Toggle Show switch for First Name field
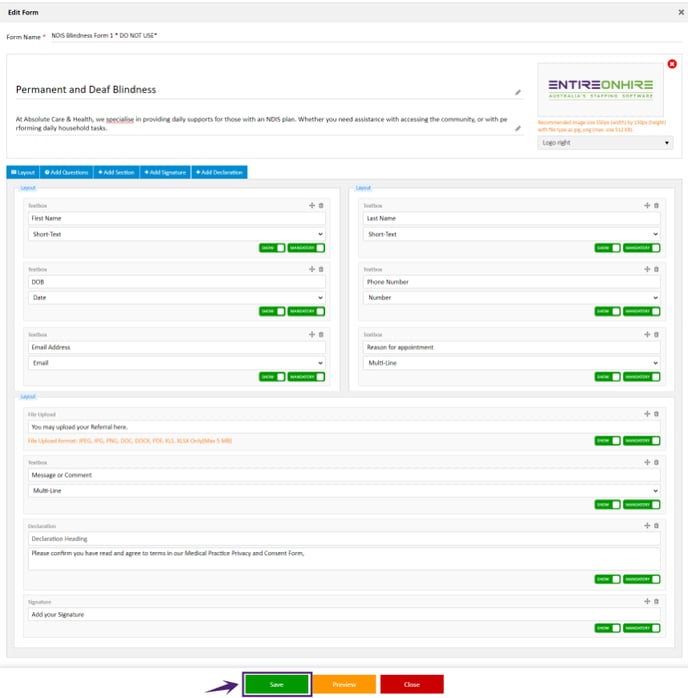 (272, 248)
